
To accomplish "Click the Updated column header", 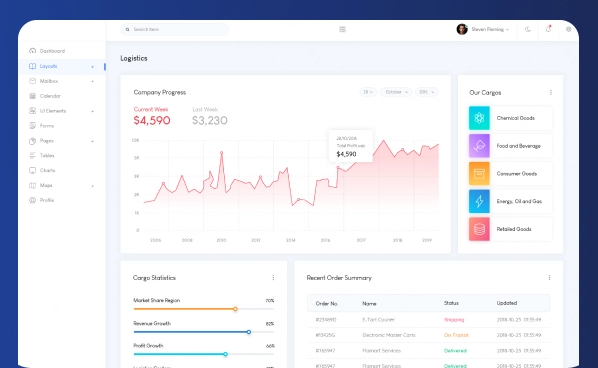I will [x=506, y=303].
